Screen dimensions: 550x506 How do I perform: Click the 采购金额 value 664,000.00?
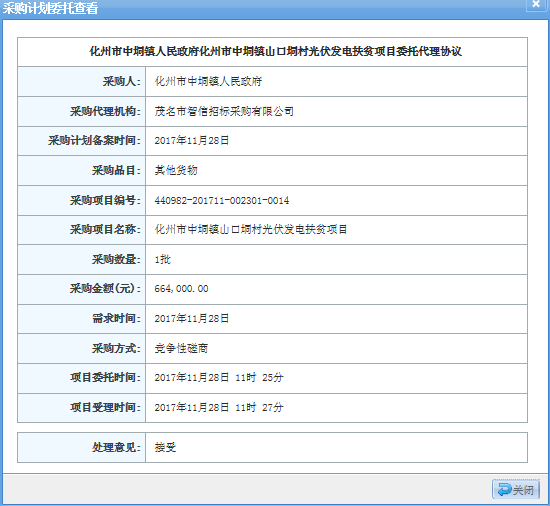181,289
